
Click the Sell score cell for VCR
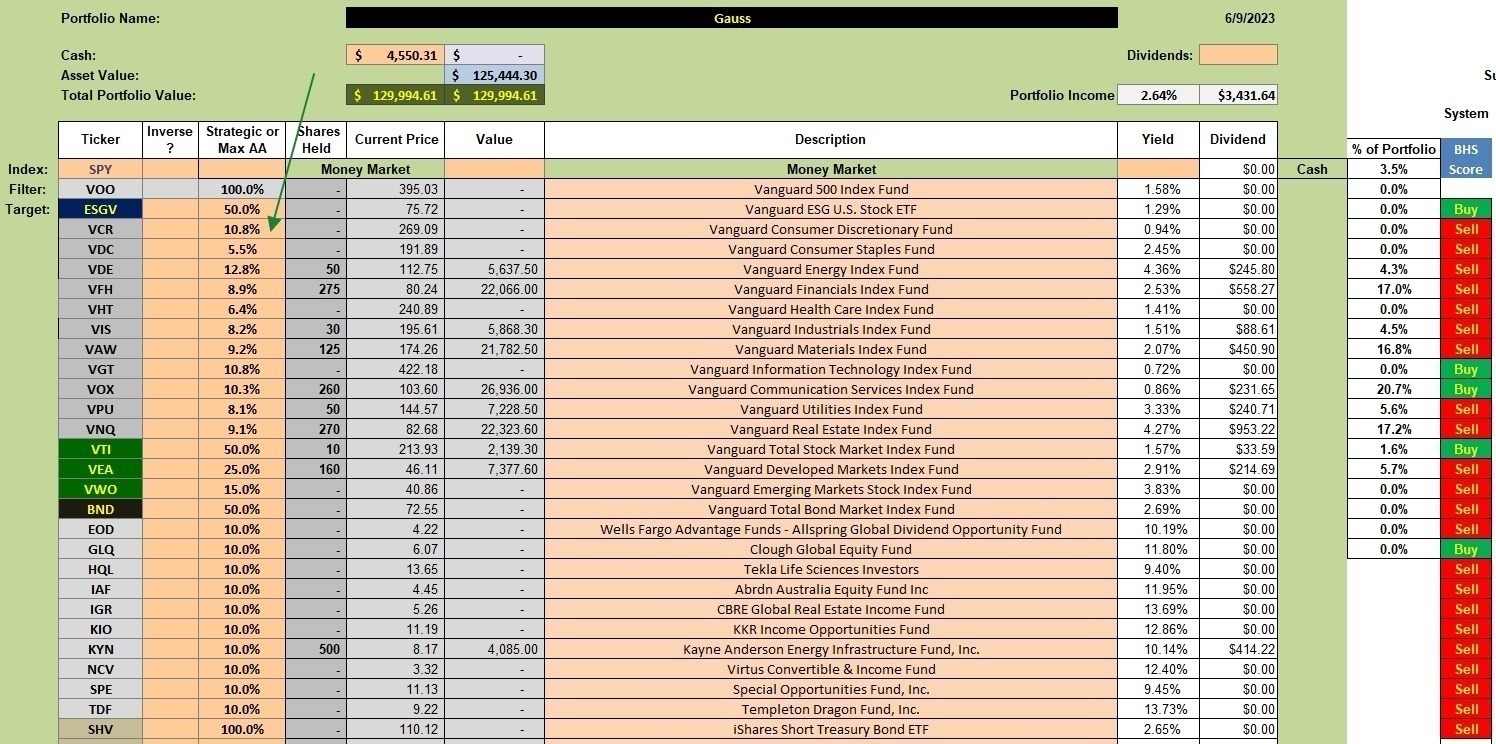click(x=1465, y=229)
